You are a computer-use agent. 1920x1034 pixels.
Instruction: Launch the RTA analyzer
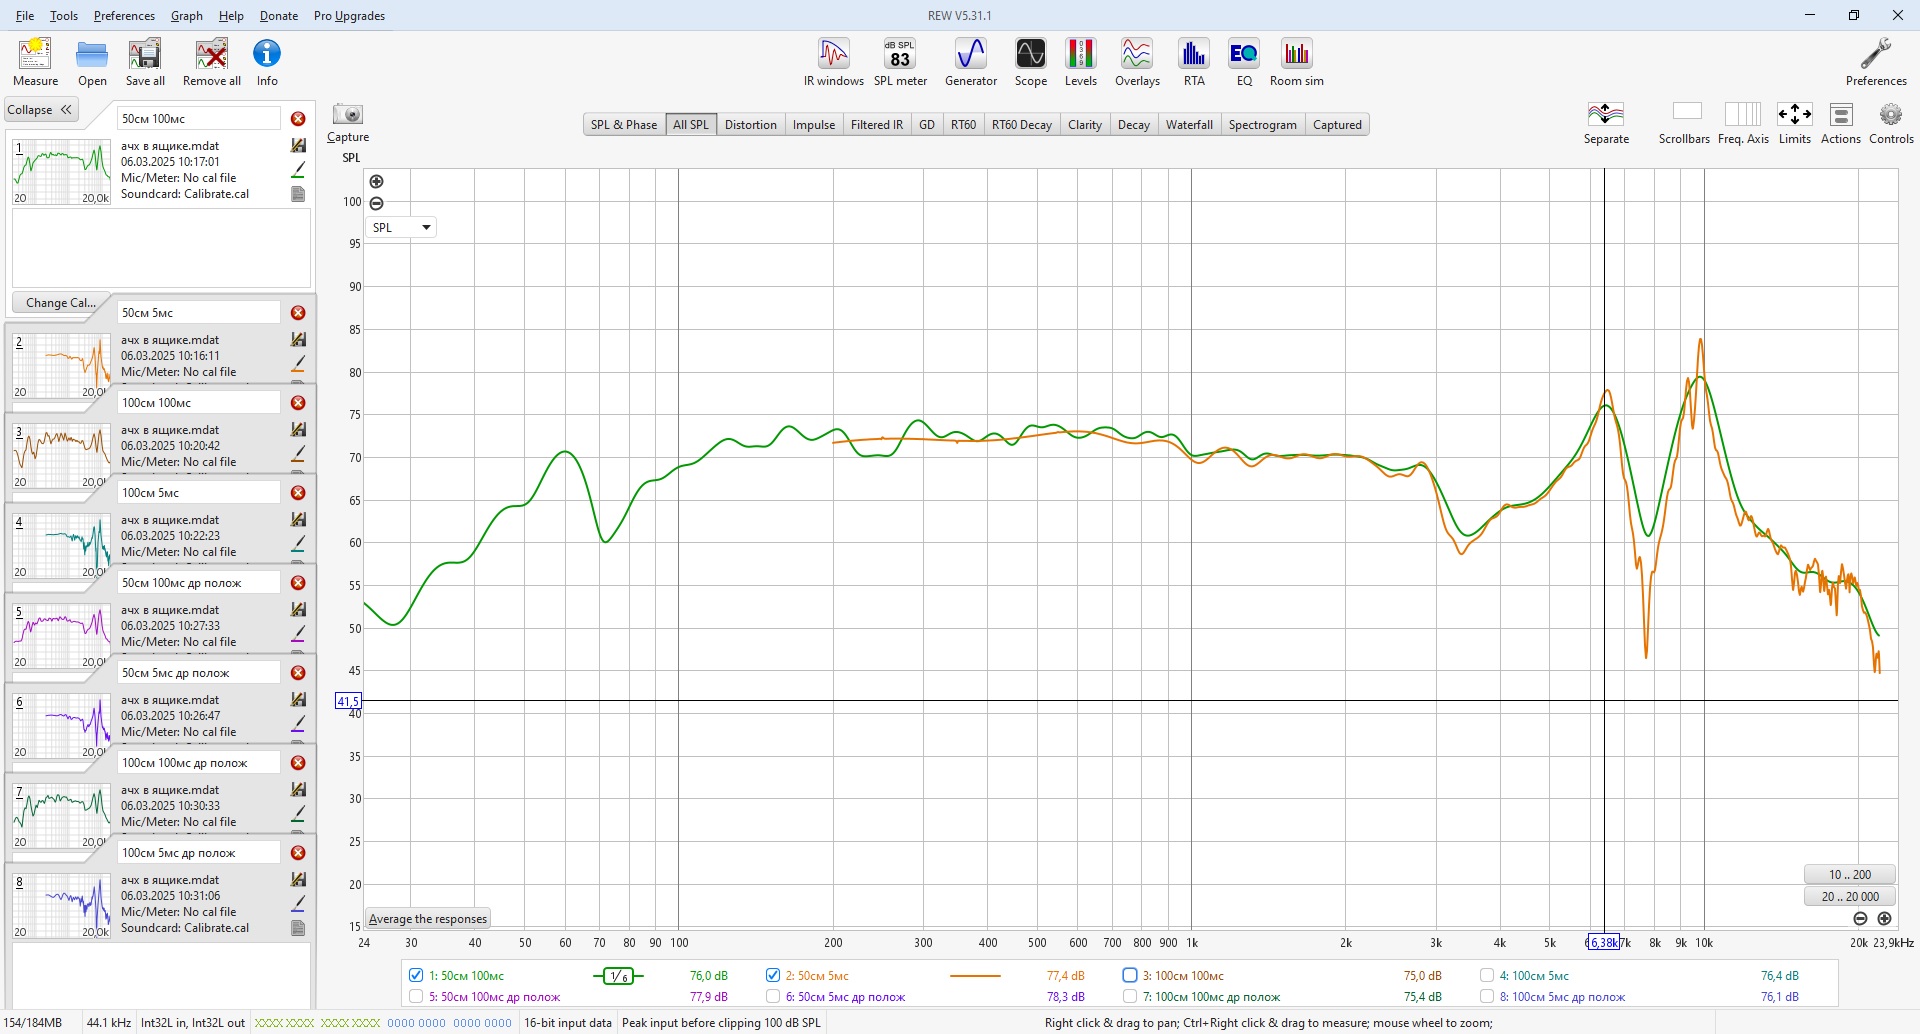click(x=1194, y=62)
